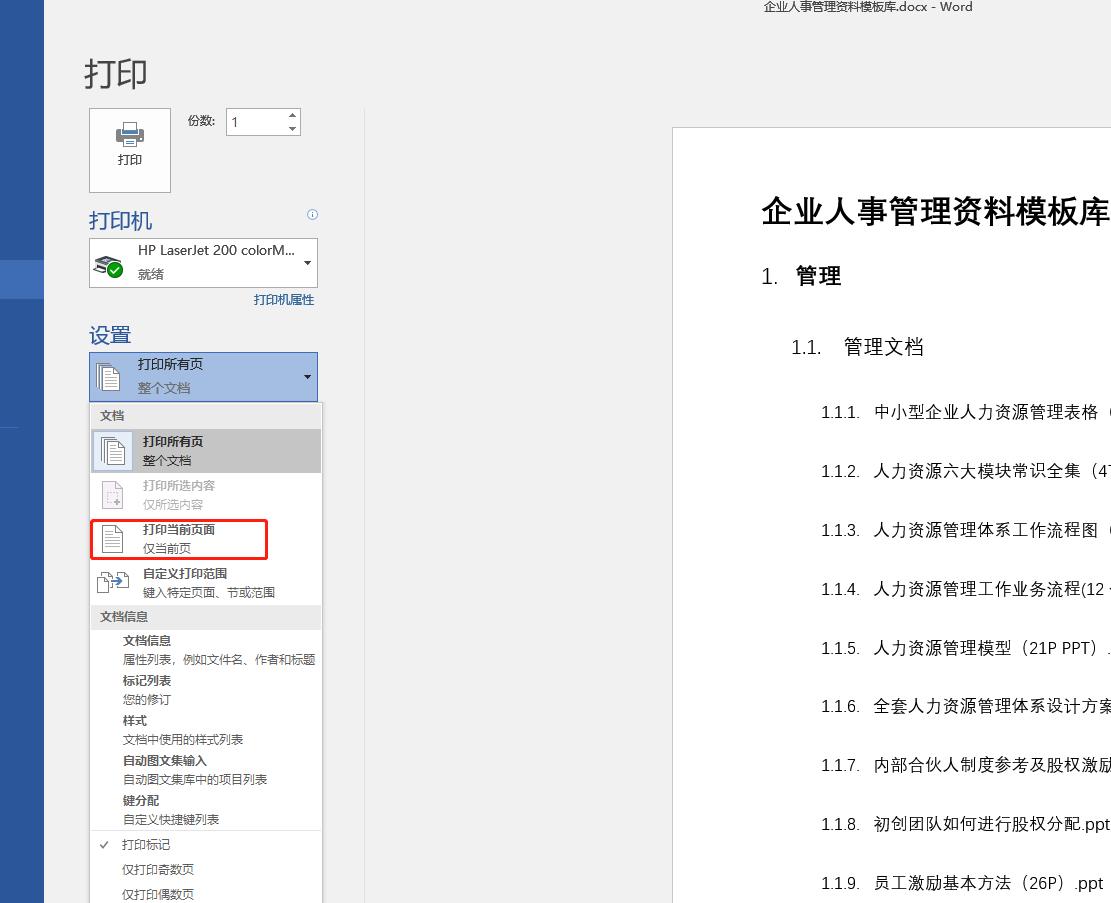Select 标记列表 from the menu
The width and height of the screenshot is (1111, 903).
click(x=148, y=680)
